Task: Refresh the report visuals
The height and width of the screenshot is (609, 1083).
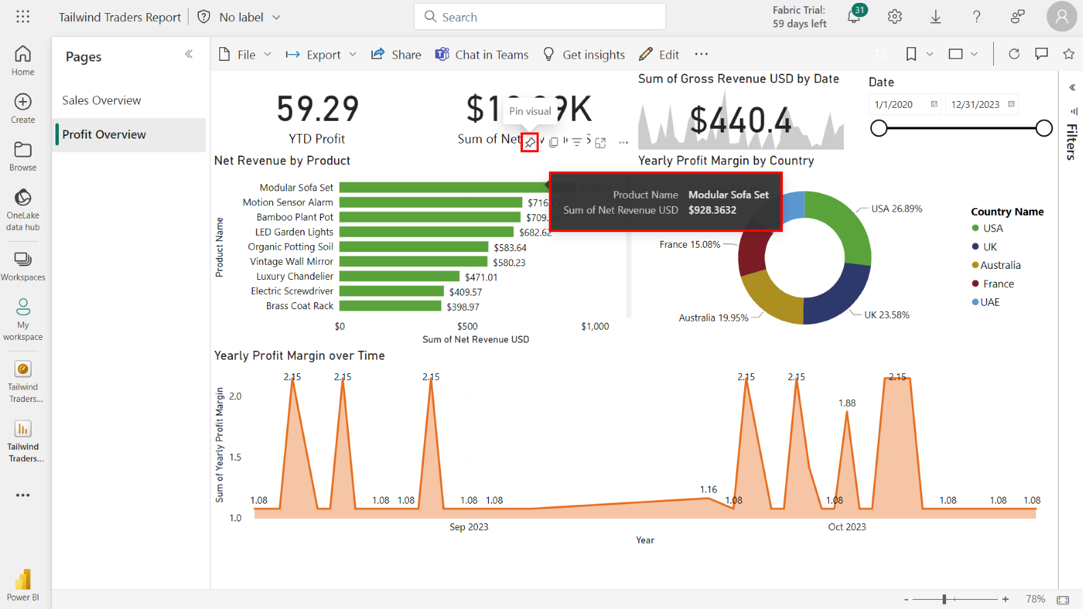Action: click(1014, 54)
